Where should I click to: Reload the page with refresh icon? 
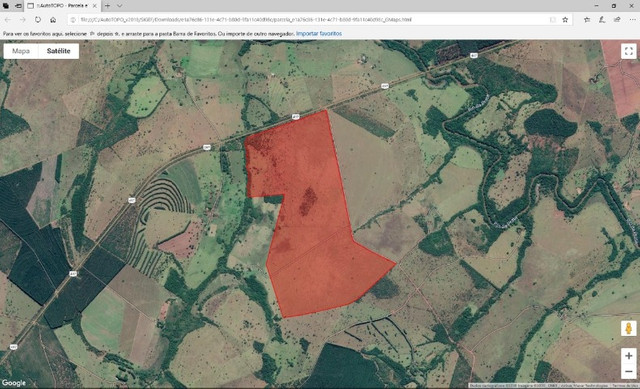point(38,20)
